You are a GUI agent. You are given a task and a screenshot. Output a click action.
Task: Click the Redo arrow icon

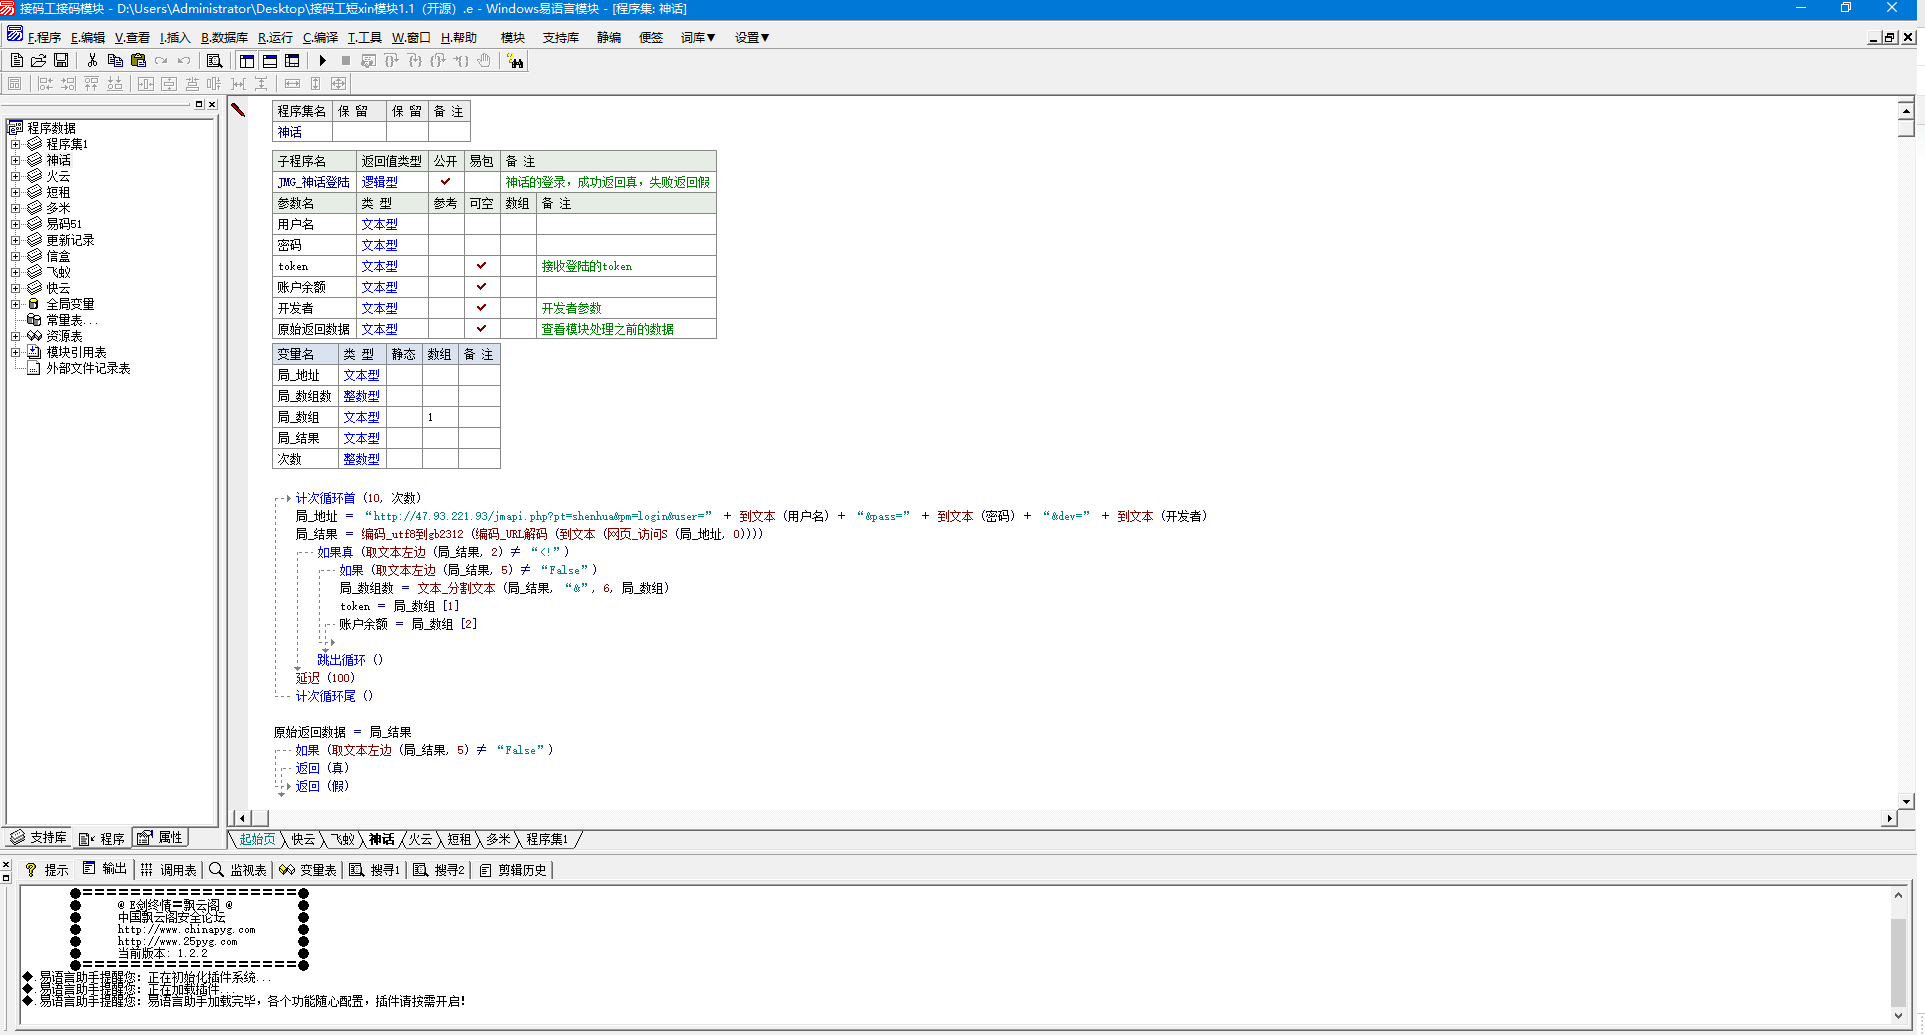(x=161, y=60)
